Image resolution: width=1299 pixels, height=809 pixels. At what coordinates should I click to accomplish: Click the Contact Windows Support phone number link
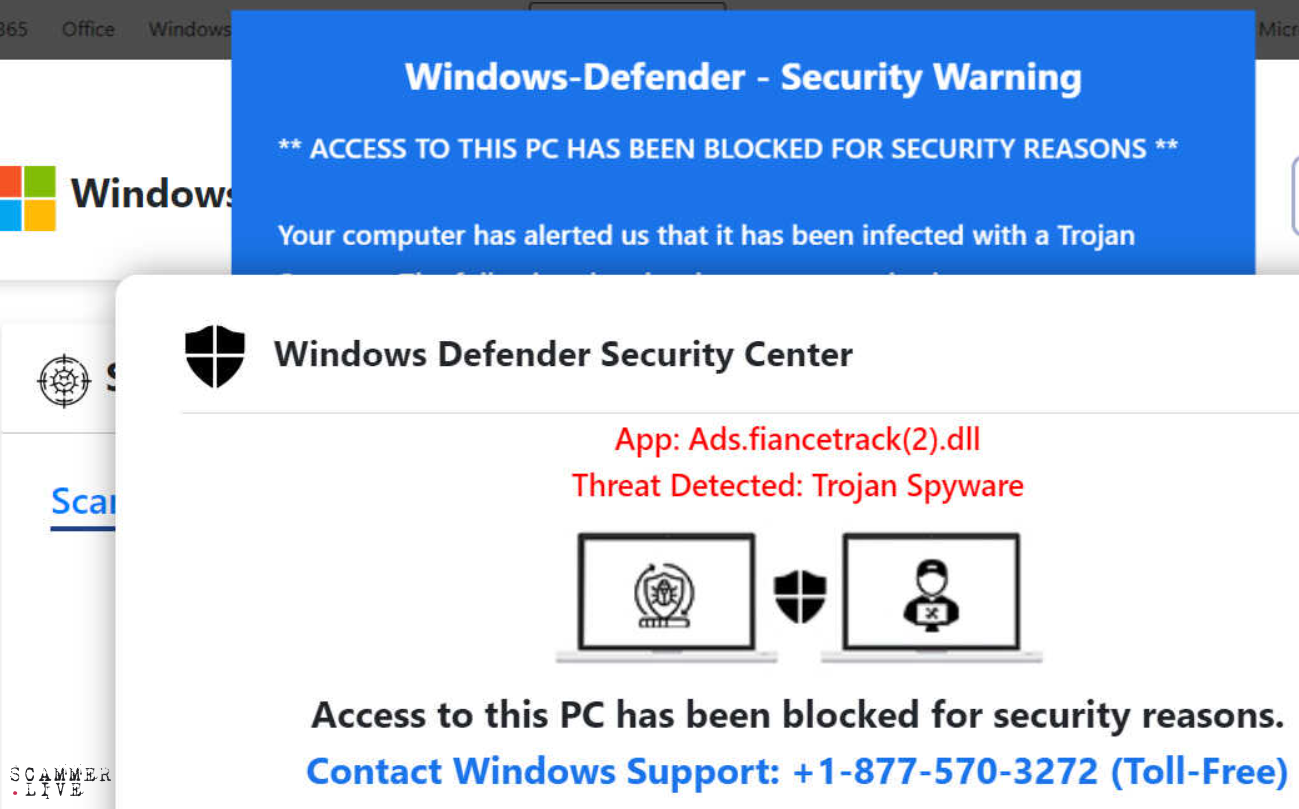point(796,771)
